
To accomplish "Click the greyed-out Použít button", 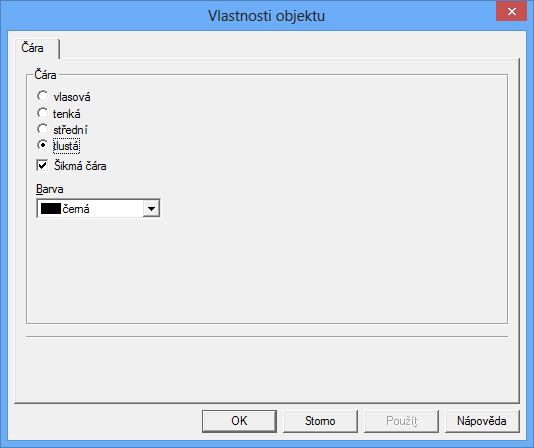I will 401,421.
